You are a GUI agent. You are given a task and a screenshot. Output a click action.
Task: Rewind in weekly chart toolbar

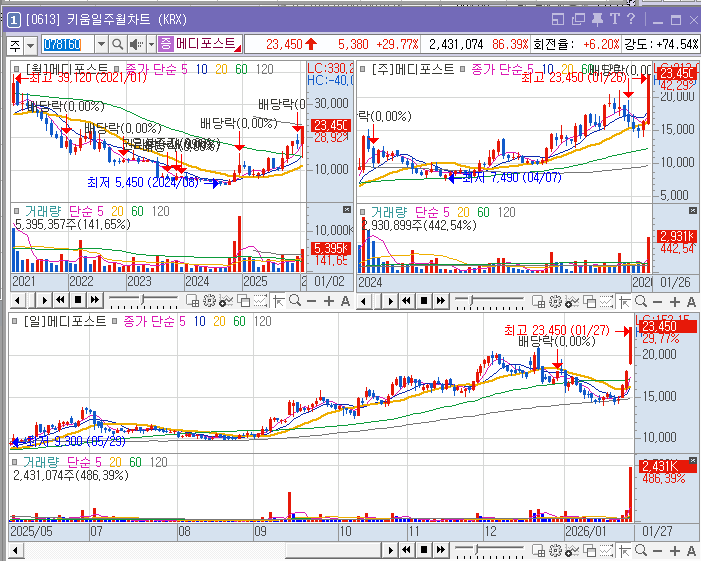[406, 300]
